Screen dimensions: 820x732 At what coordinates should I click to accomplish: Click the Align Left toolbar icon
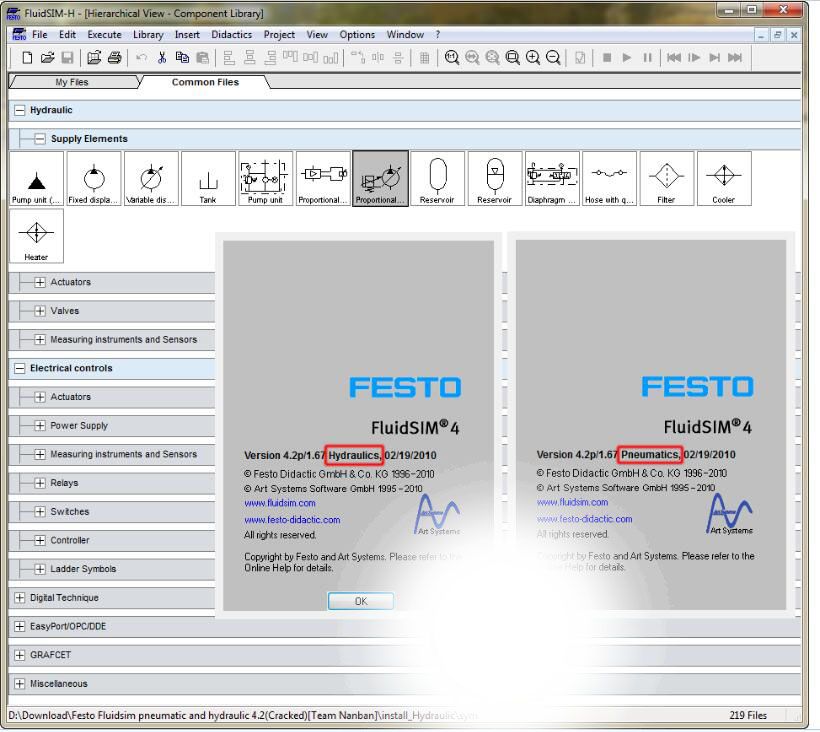pyautogui.click(x=229, y=58)
